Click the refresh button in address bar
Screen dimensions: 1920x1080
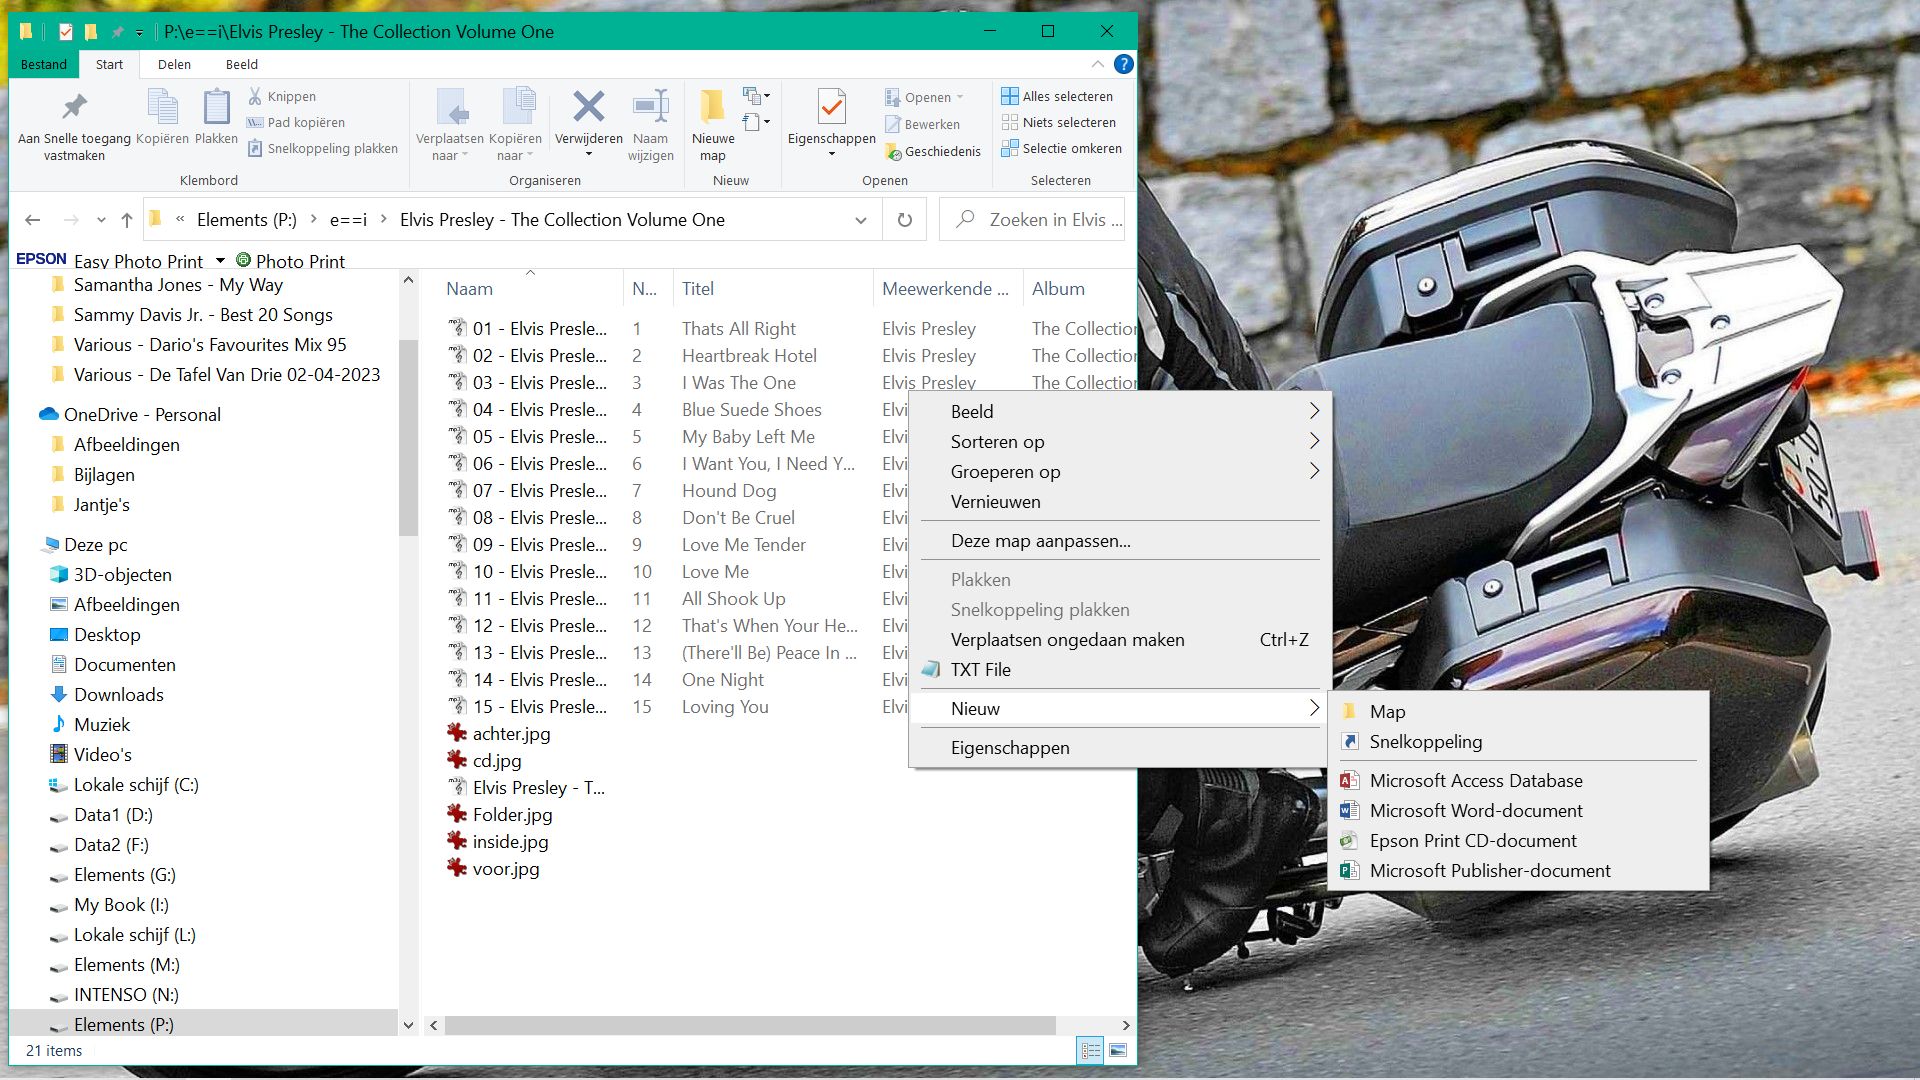click(x=905, y=220)
